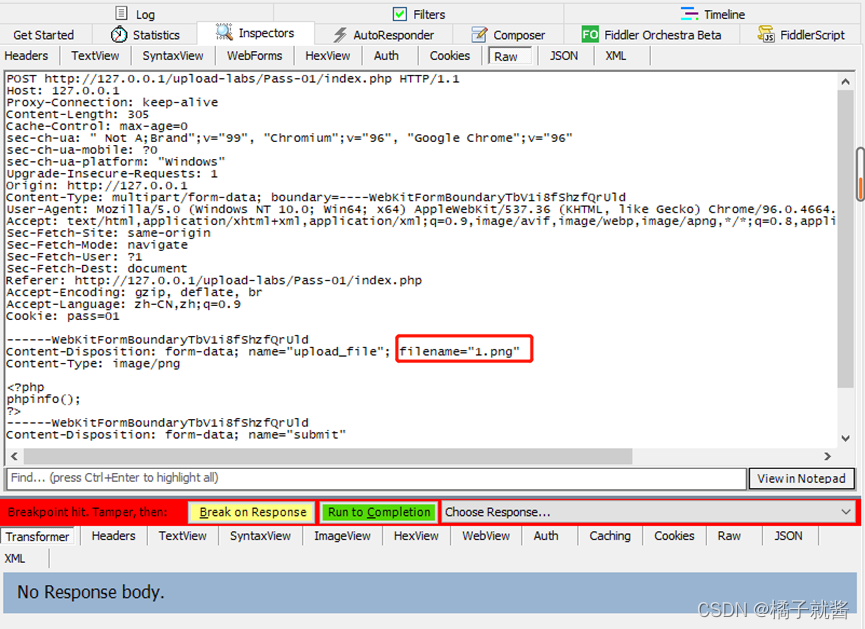Image resolution: width=865 pixels, height=629 pixels.
Task: Select the response Auth tab
Action: coord(546,536)
